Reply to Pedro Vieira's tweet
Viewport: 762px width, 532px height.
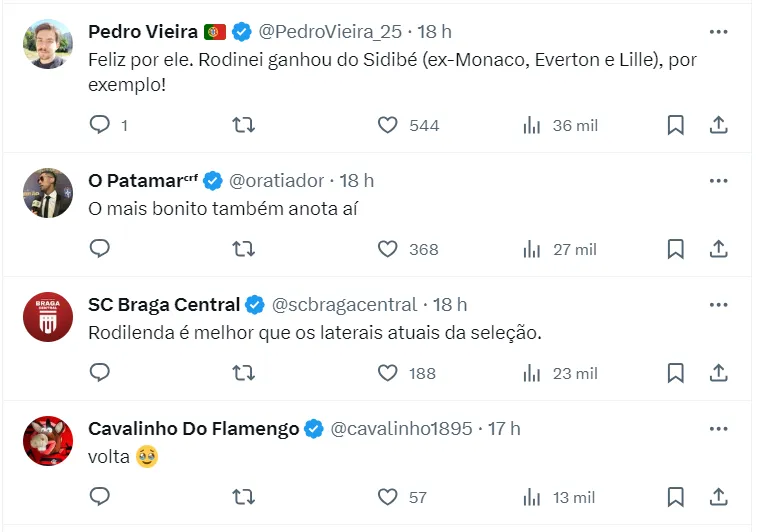pos(100,125)
